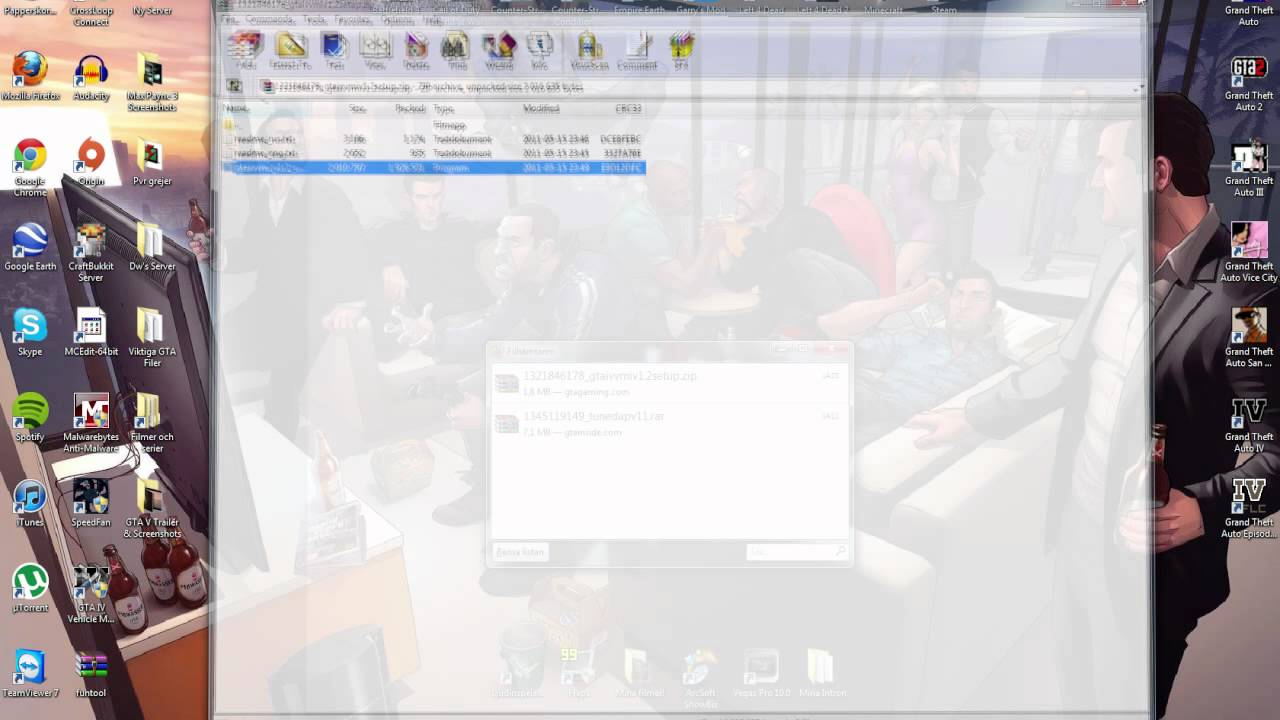Open GTA V Trailer & Screenshots folder

coord(152,508)
